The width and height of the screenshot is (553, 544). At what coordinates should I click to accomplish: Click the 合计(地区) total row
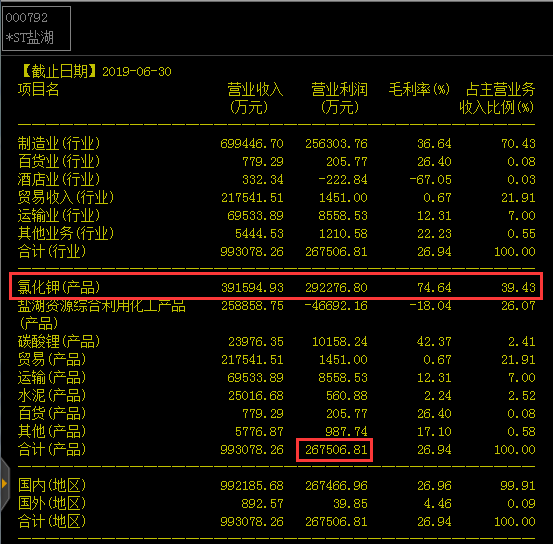click(x=276, y=521)
